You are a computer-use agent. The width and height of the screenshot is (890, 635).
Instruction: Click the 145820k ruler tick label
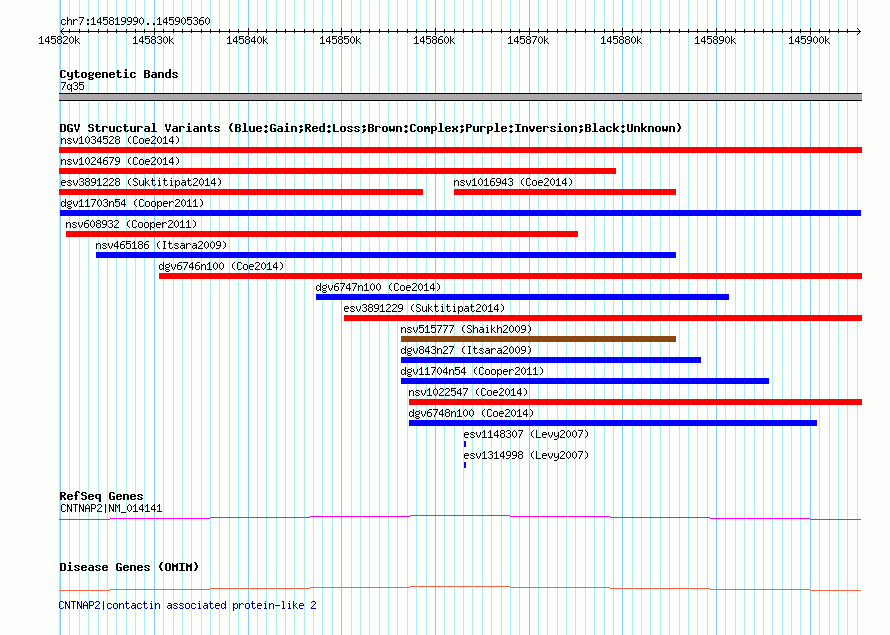(59, 40)
